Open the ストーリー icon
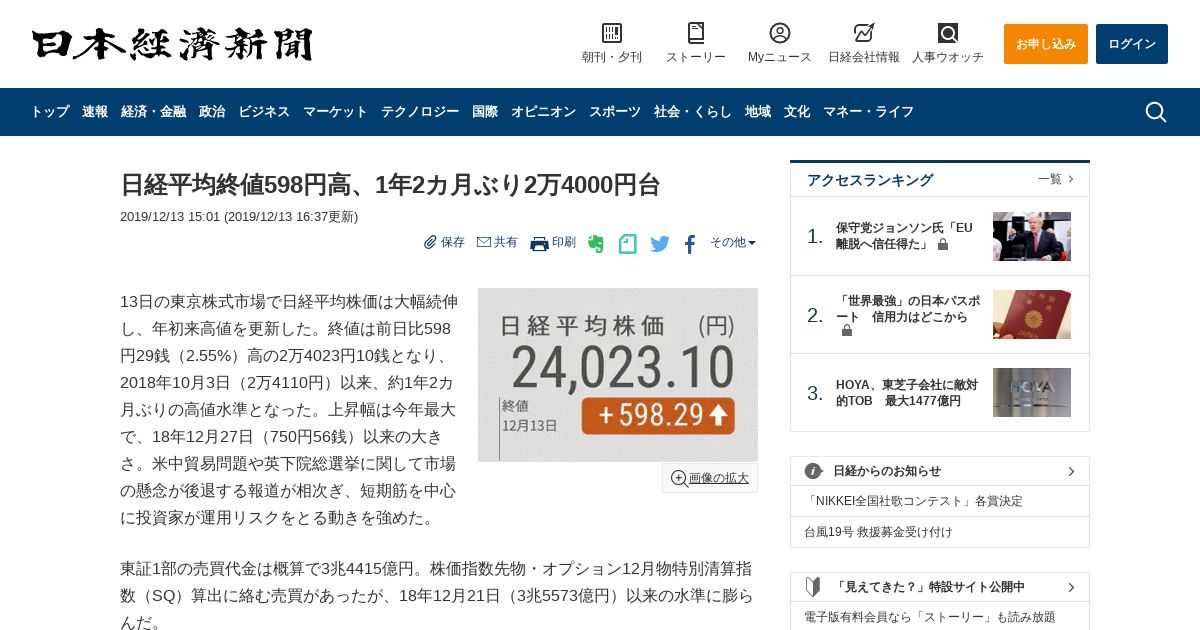Viewport: 1200px width, 630px height. tap(696, 33)
